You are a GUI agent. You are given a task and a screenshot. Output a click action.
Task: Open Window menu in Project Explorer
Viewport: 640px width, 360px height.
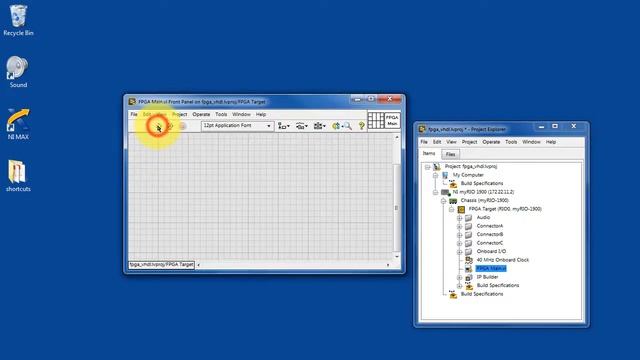point(531,142)
